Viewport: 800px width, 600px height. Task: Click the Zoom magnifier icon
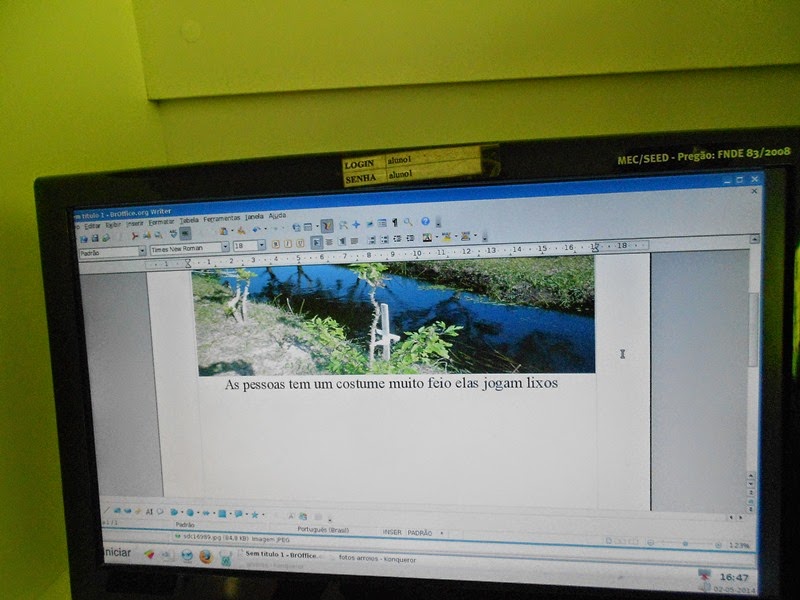coord(408,222)
